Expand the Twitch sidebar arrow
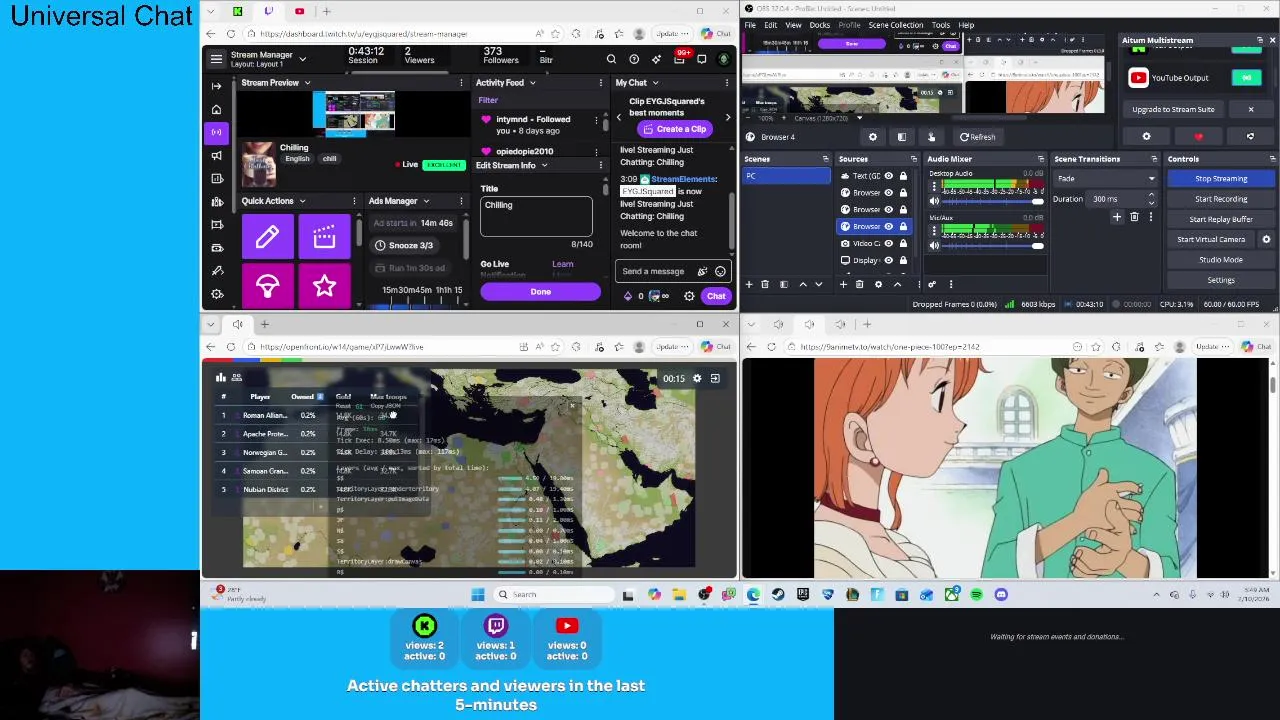The width and height of the screenshot is (1280, 720). 216,86
